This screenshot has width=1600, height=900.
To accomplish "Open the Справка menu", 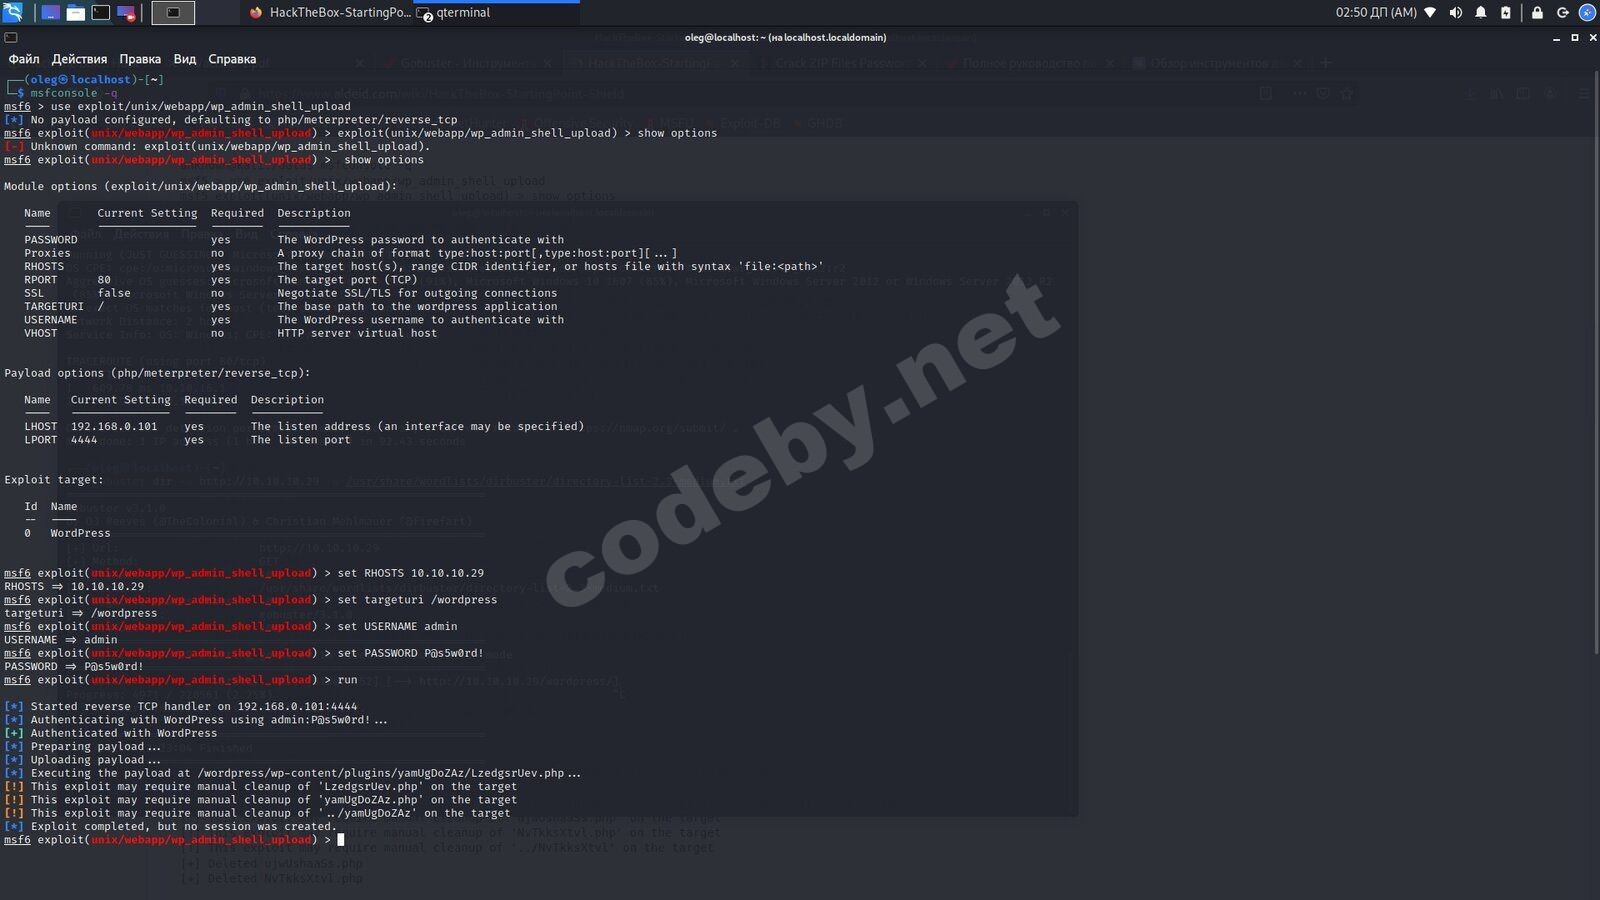I will coord(232,59).
